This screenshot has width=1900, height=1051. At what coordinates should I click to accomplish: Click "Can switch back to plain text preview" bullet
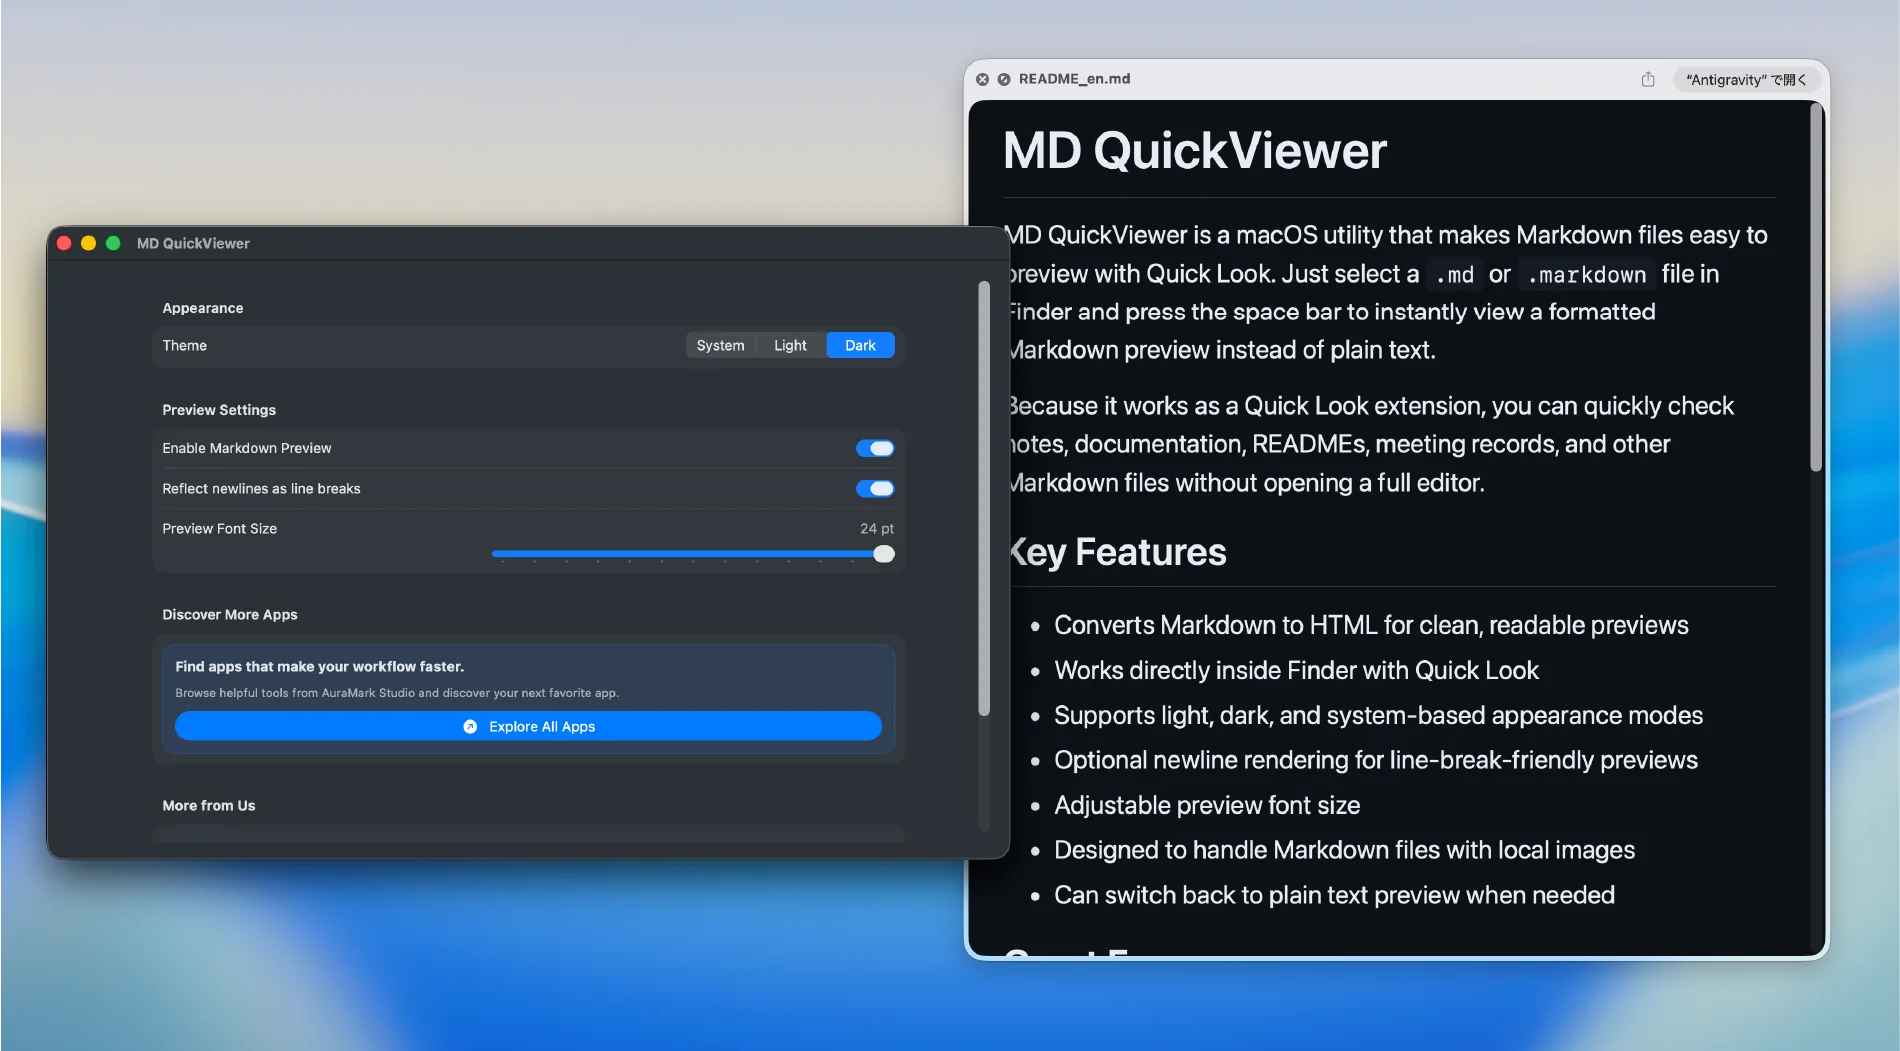click(1334, 895)
